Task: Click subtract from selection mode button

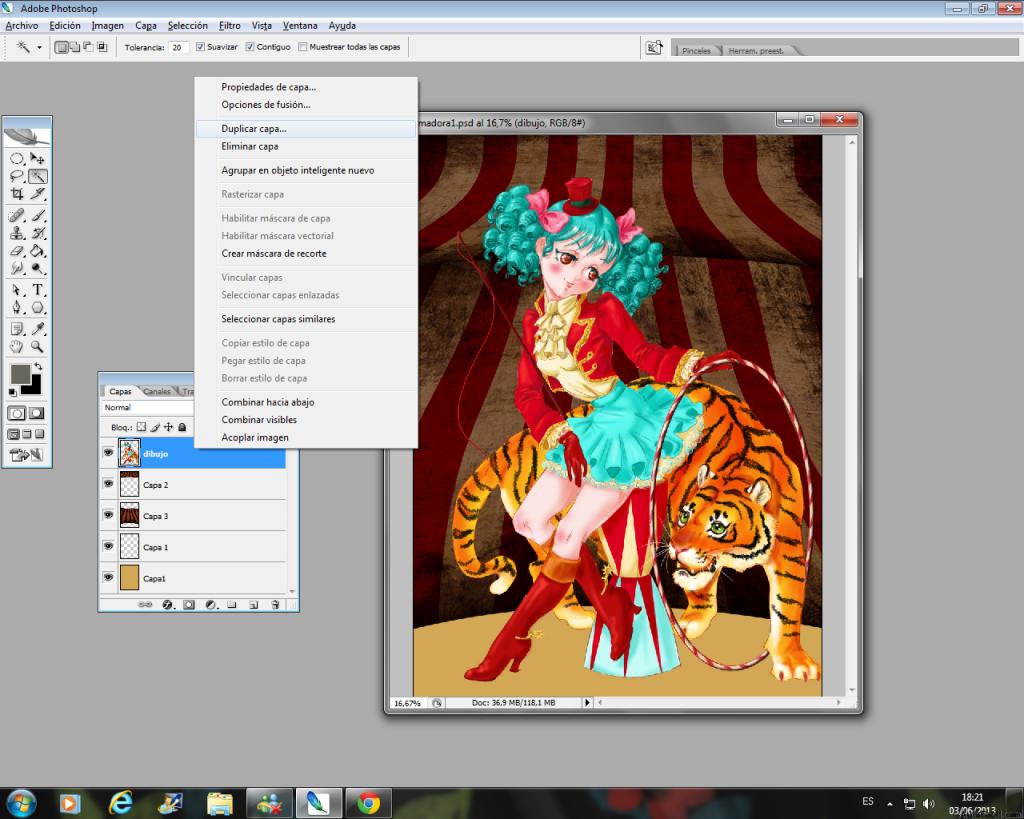Action: coord(88,47)
